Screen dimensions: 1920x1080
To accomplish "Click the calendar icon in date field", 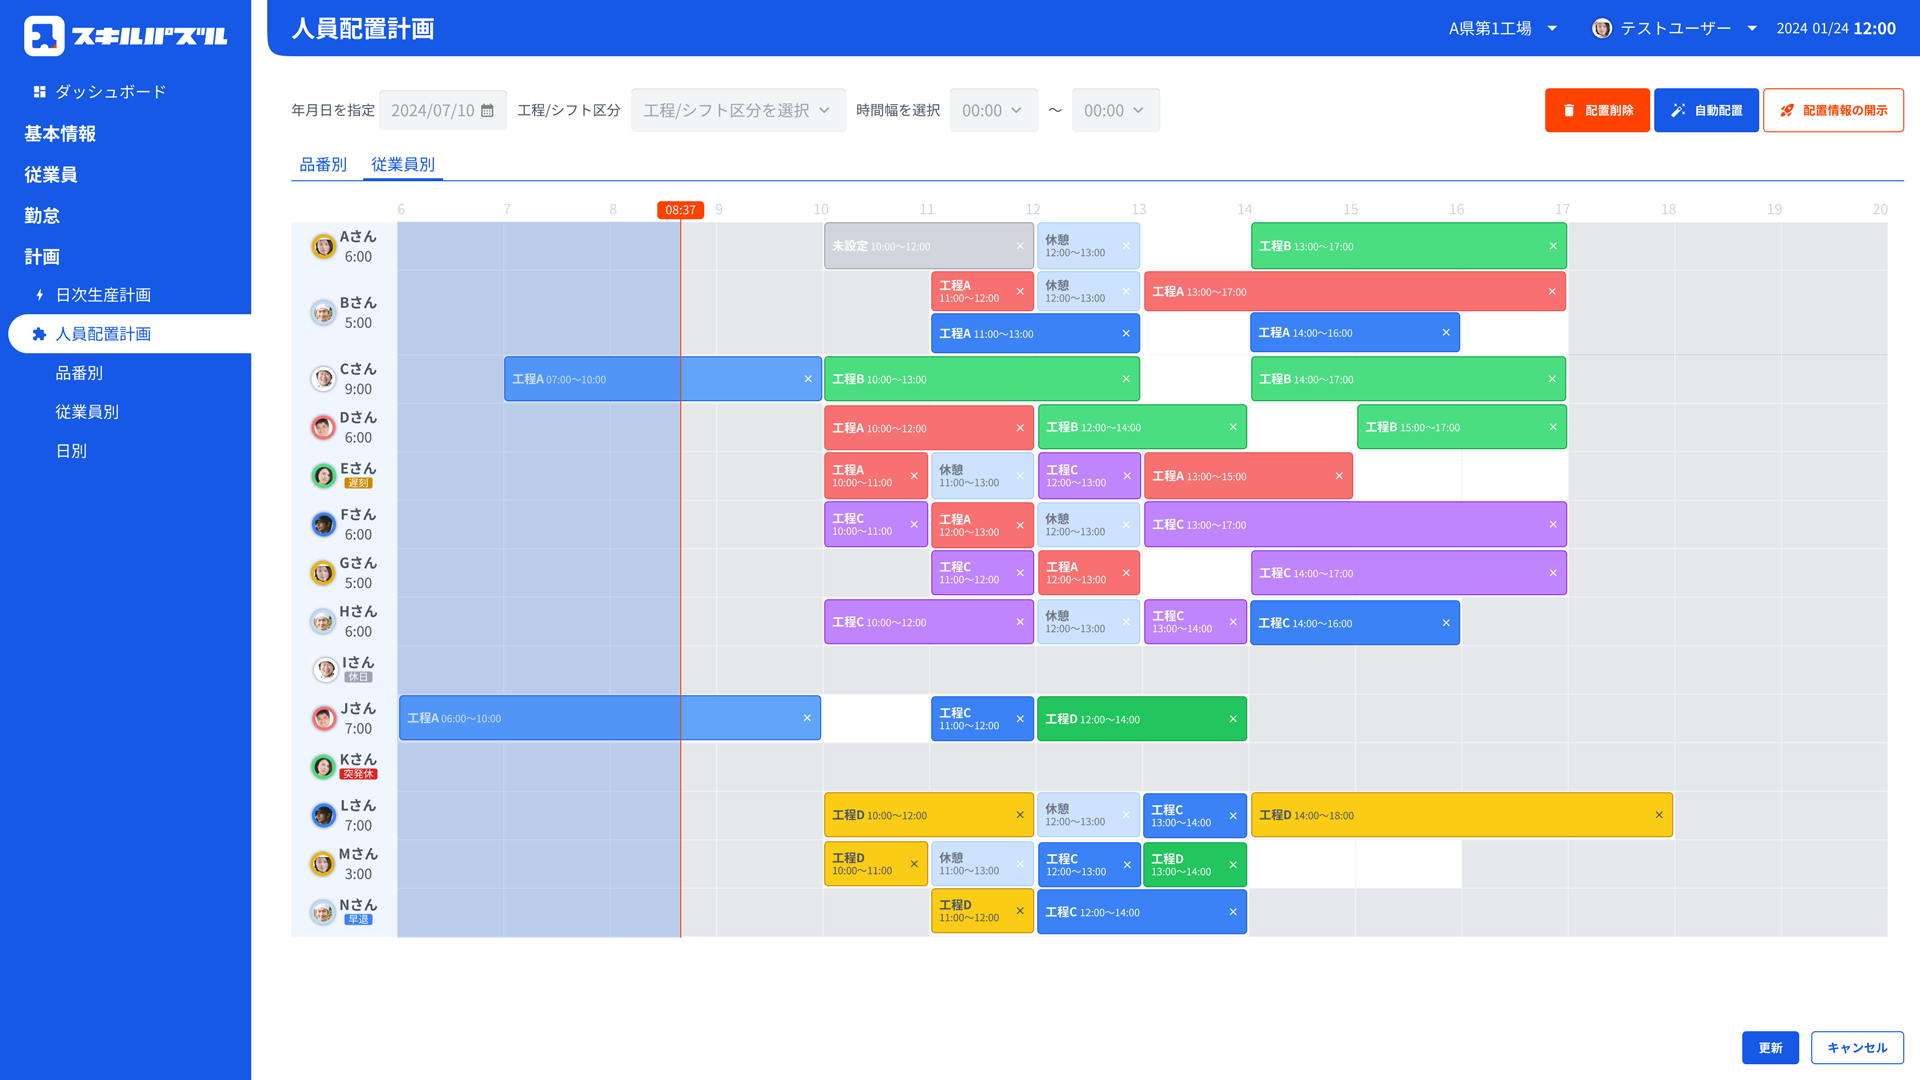I will (x=487, y=111).
